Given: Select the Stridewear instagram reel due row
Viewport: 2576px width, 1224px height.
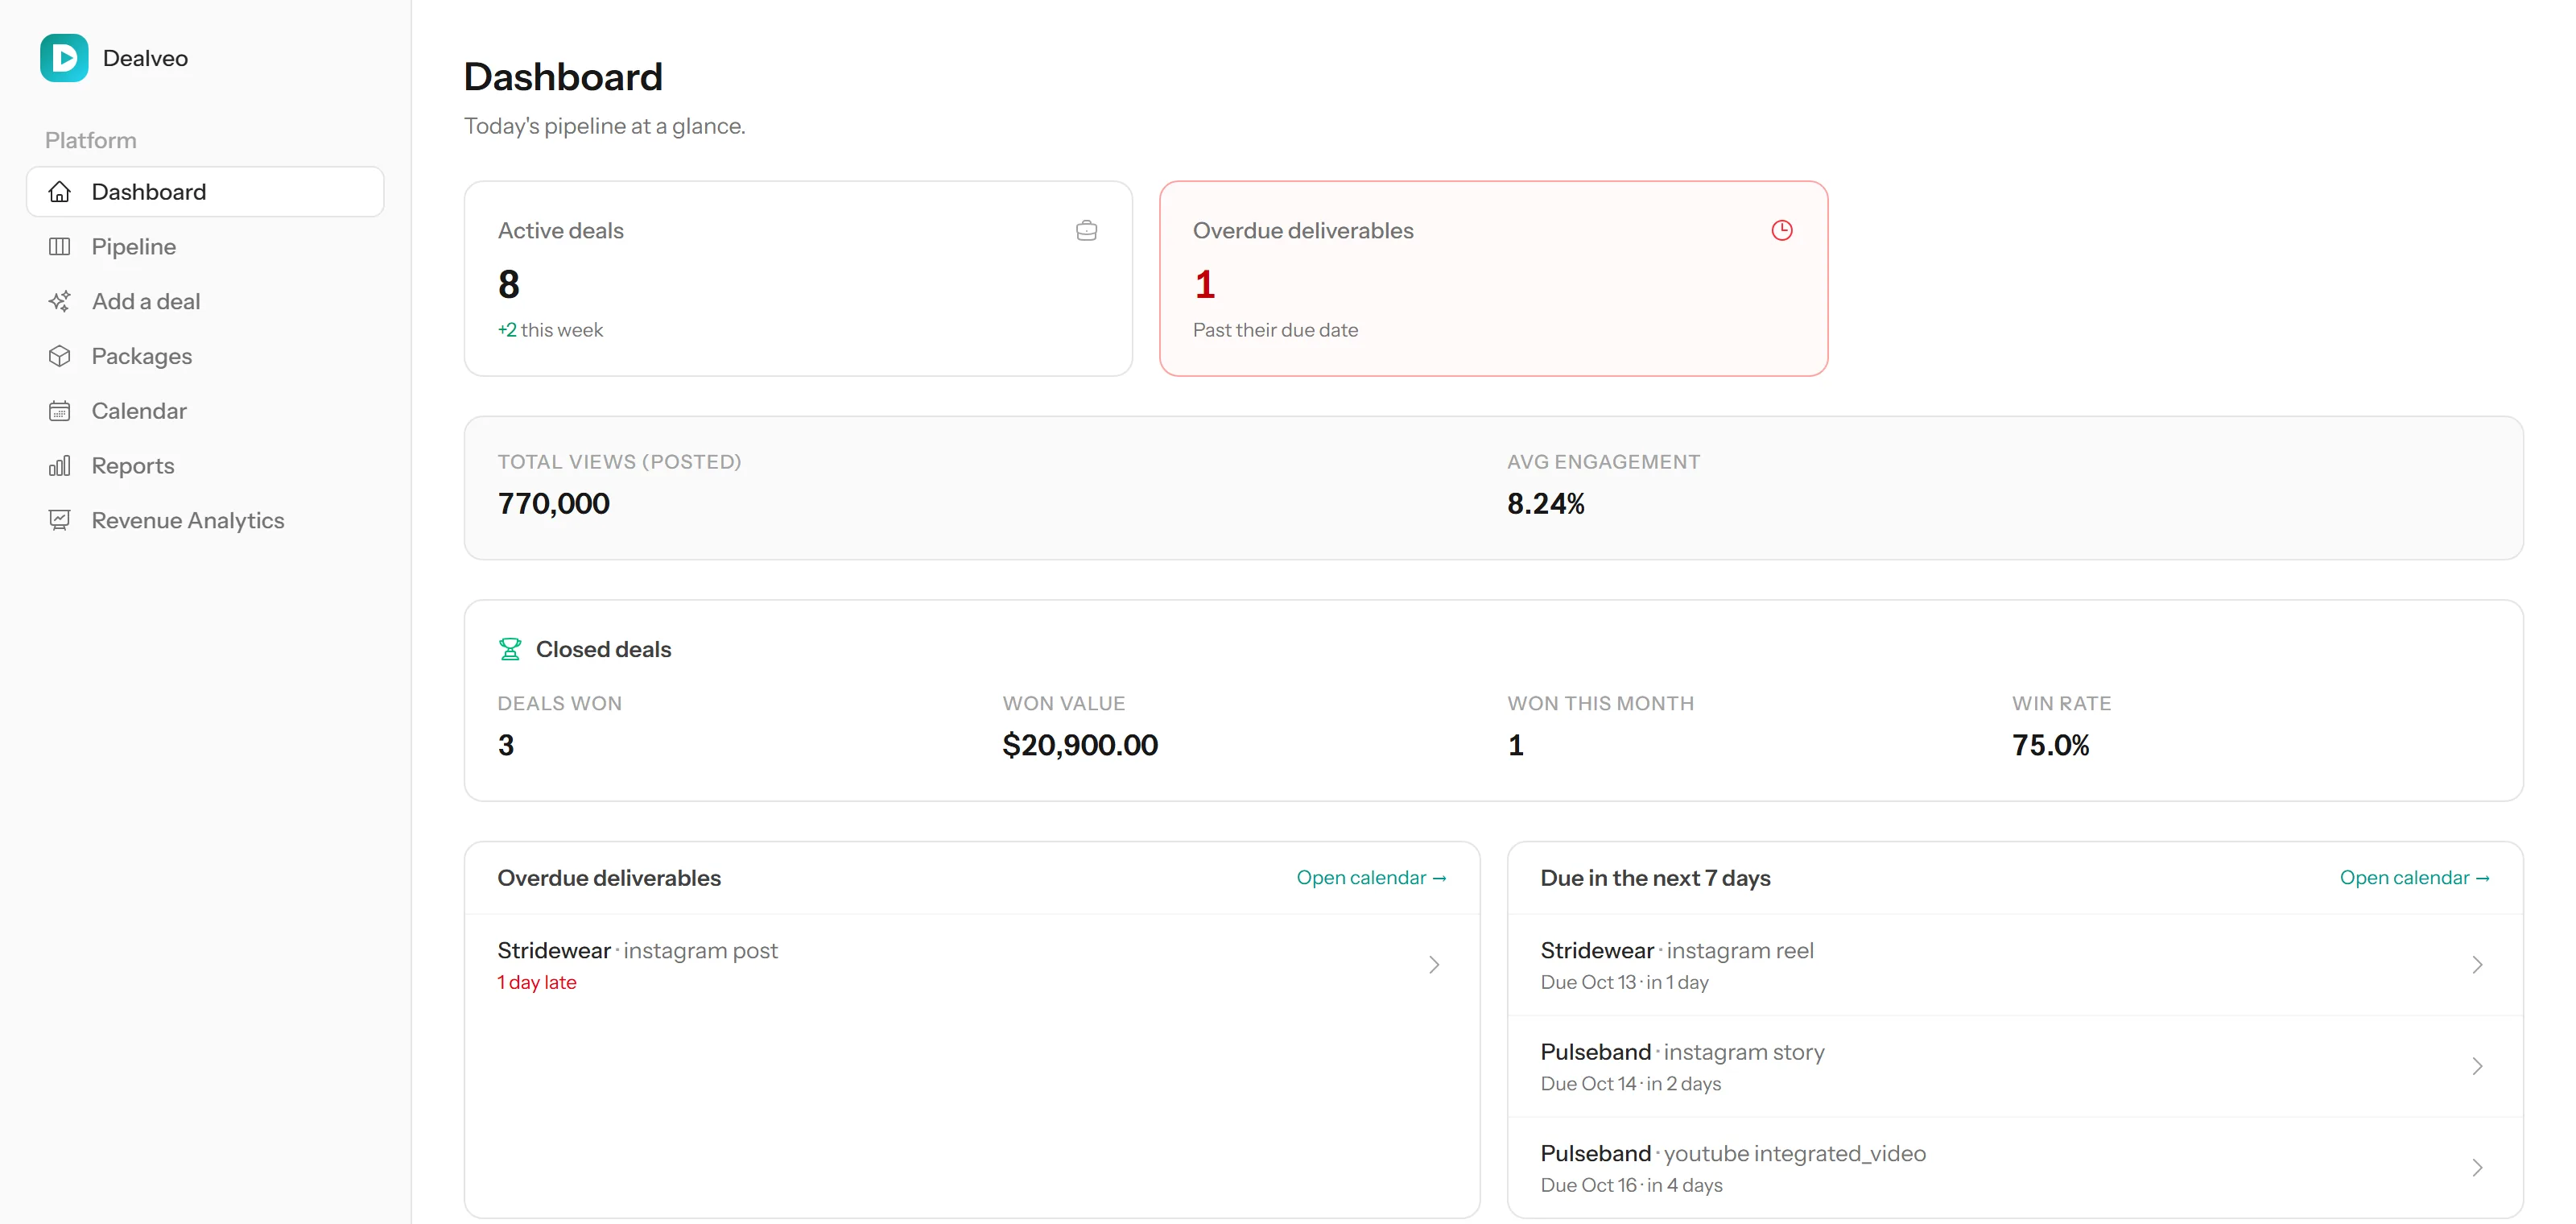Looking at the screenshot, I should click(2014, 965).
